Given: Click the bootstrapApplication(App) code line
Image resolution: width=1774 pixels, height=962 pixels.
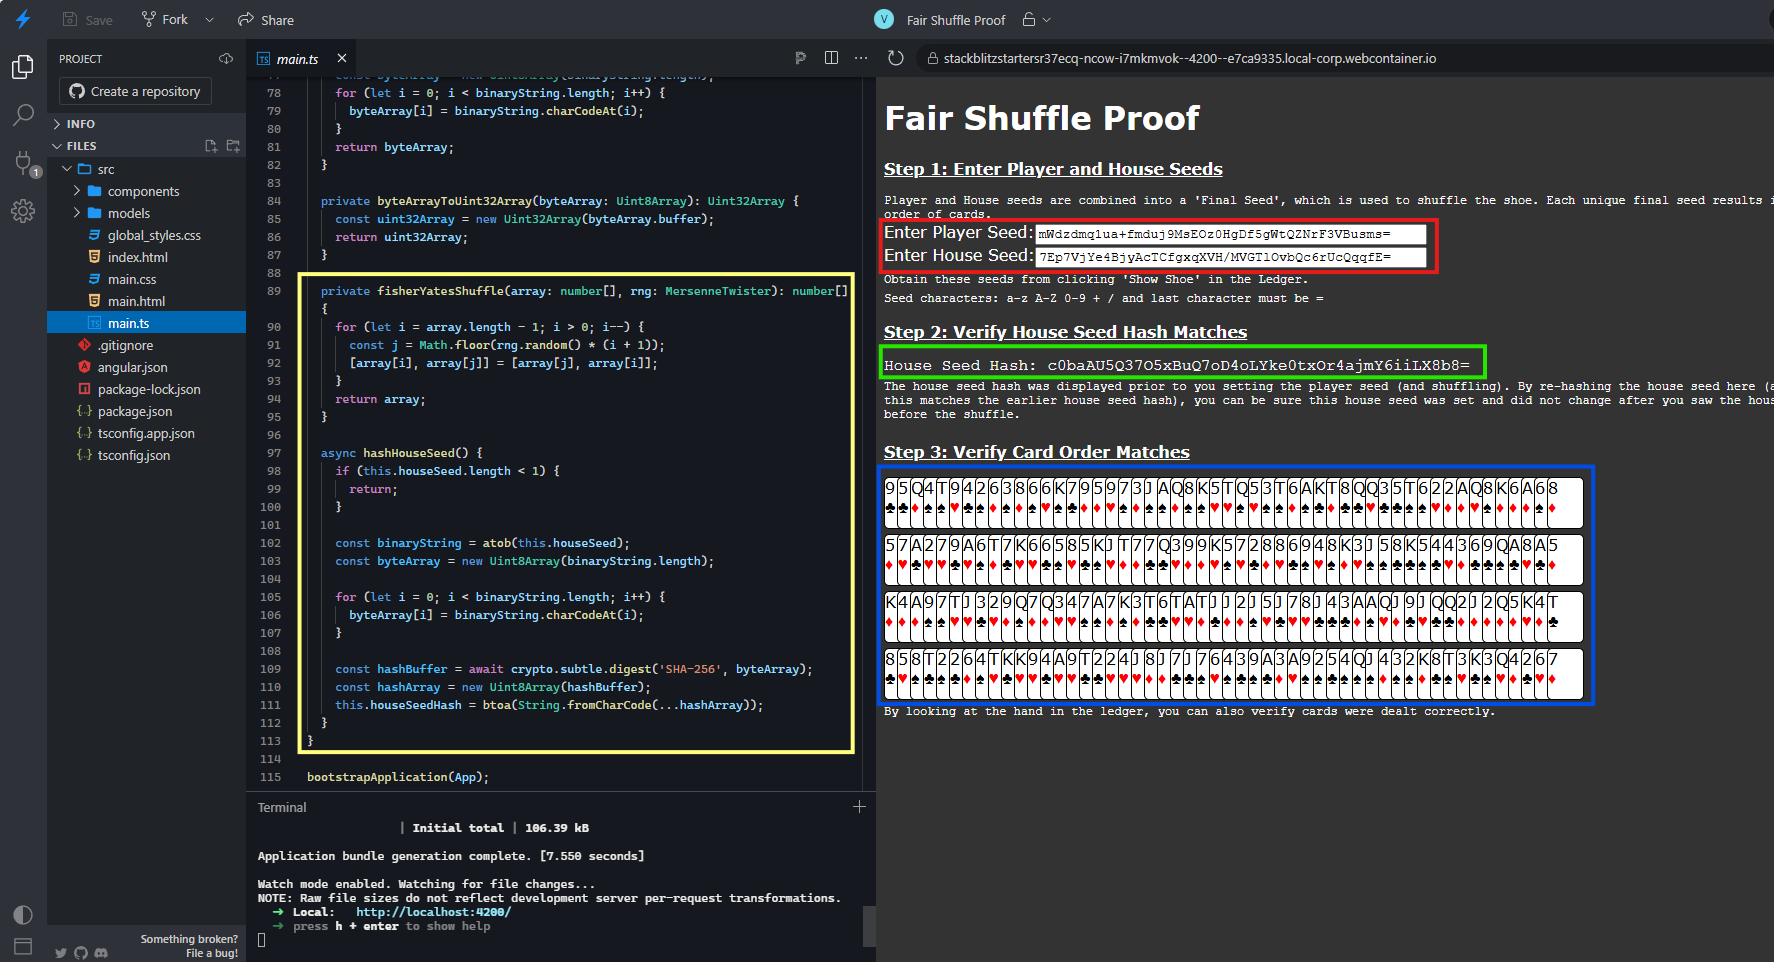Looking at the screenshot, I should pyautogui.click(x=398, y=777).
